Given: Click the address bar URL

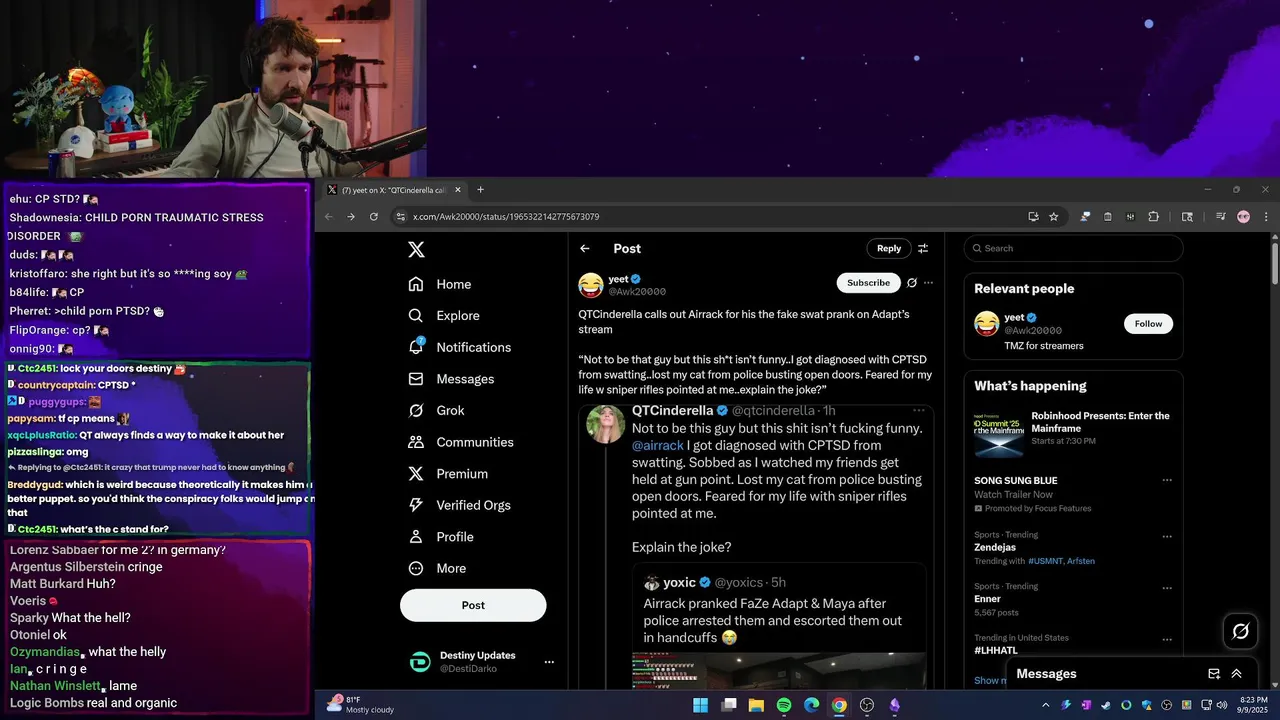Looking at the screenshot, I should click(x=506, y=217).
